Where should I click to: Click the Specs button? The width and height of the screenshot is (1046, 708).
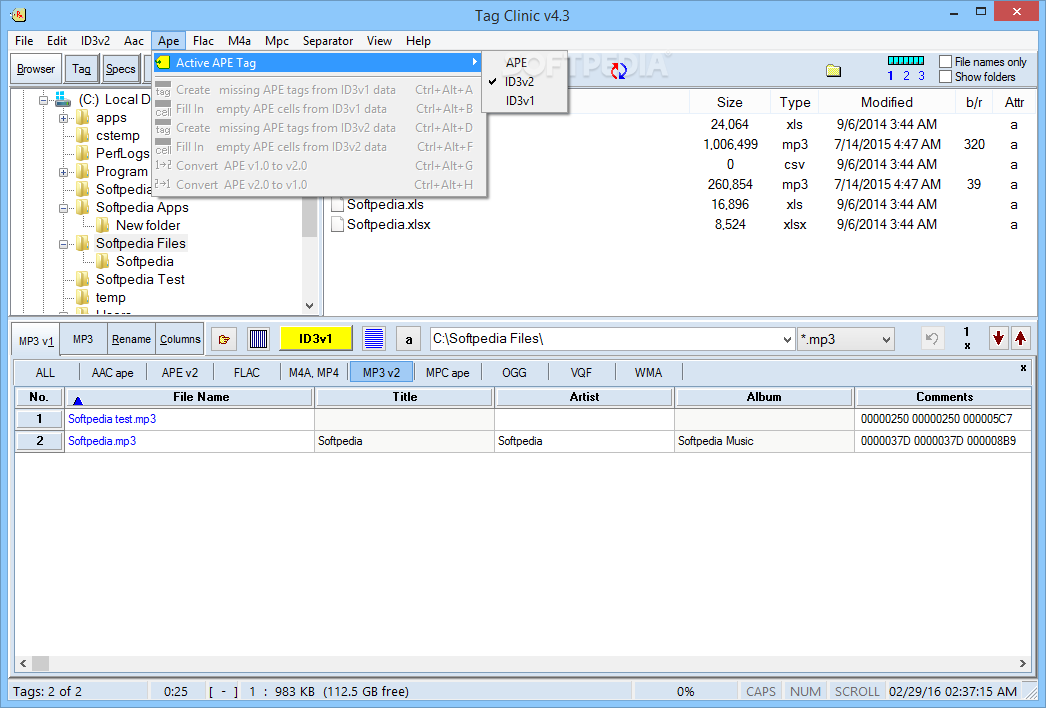121,69
